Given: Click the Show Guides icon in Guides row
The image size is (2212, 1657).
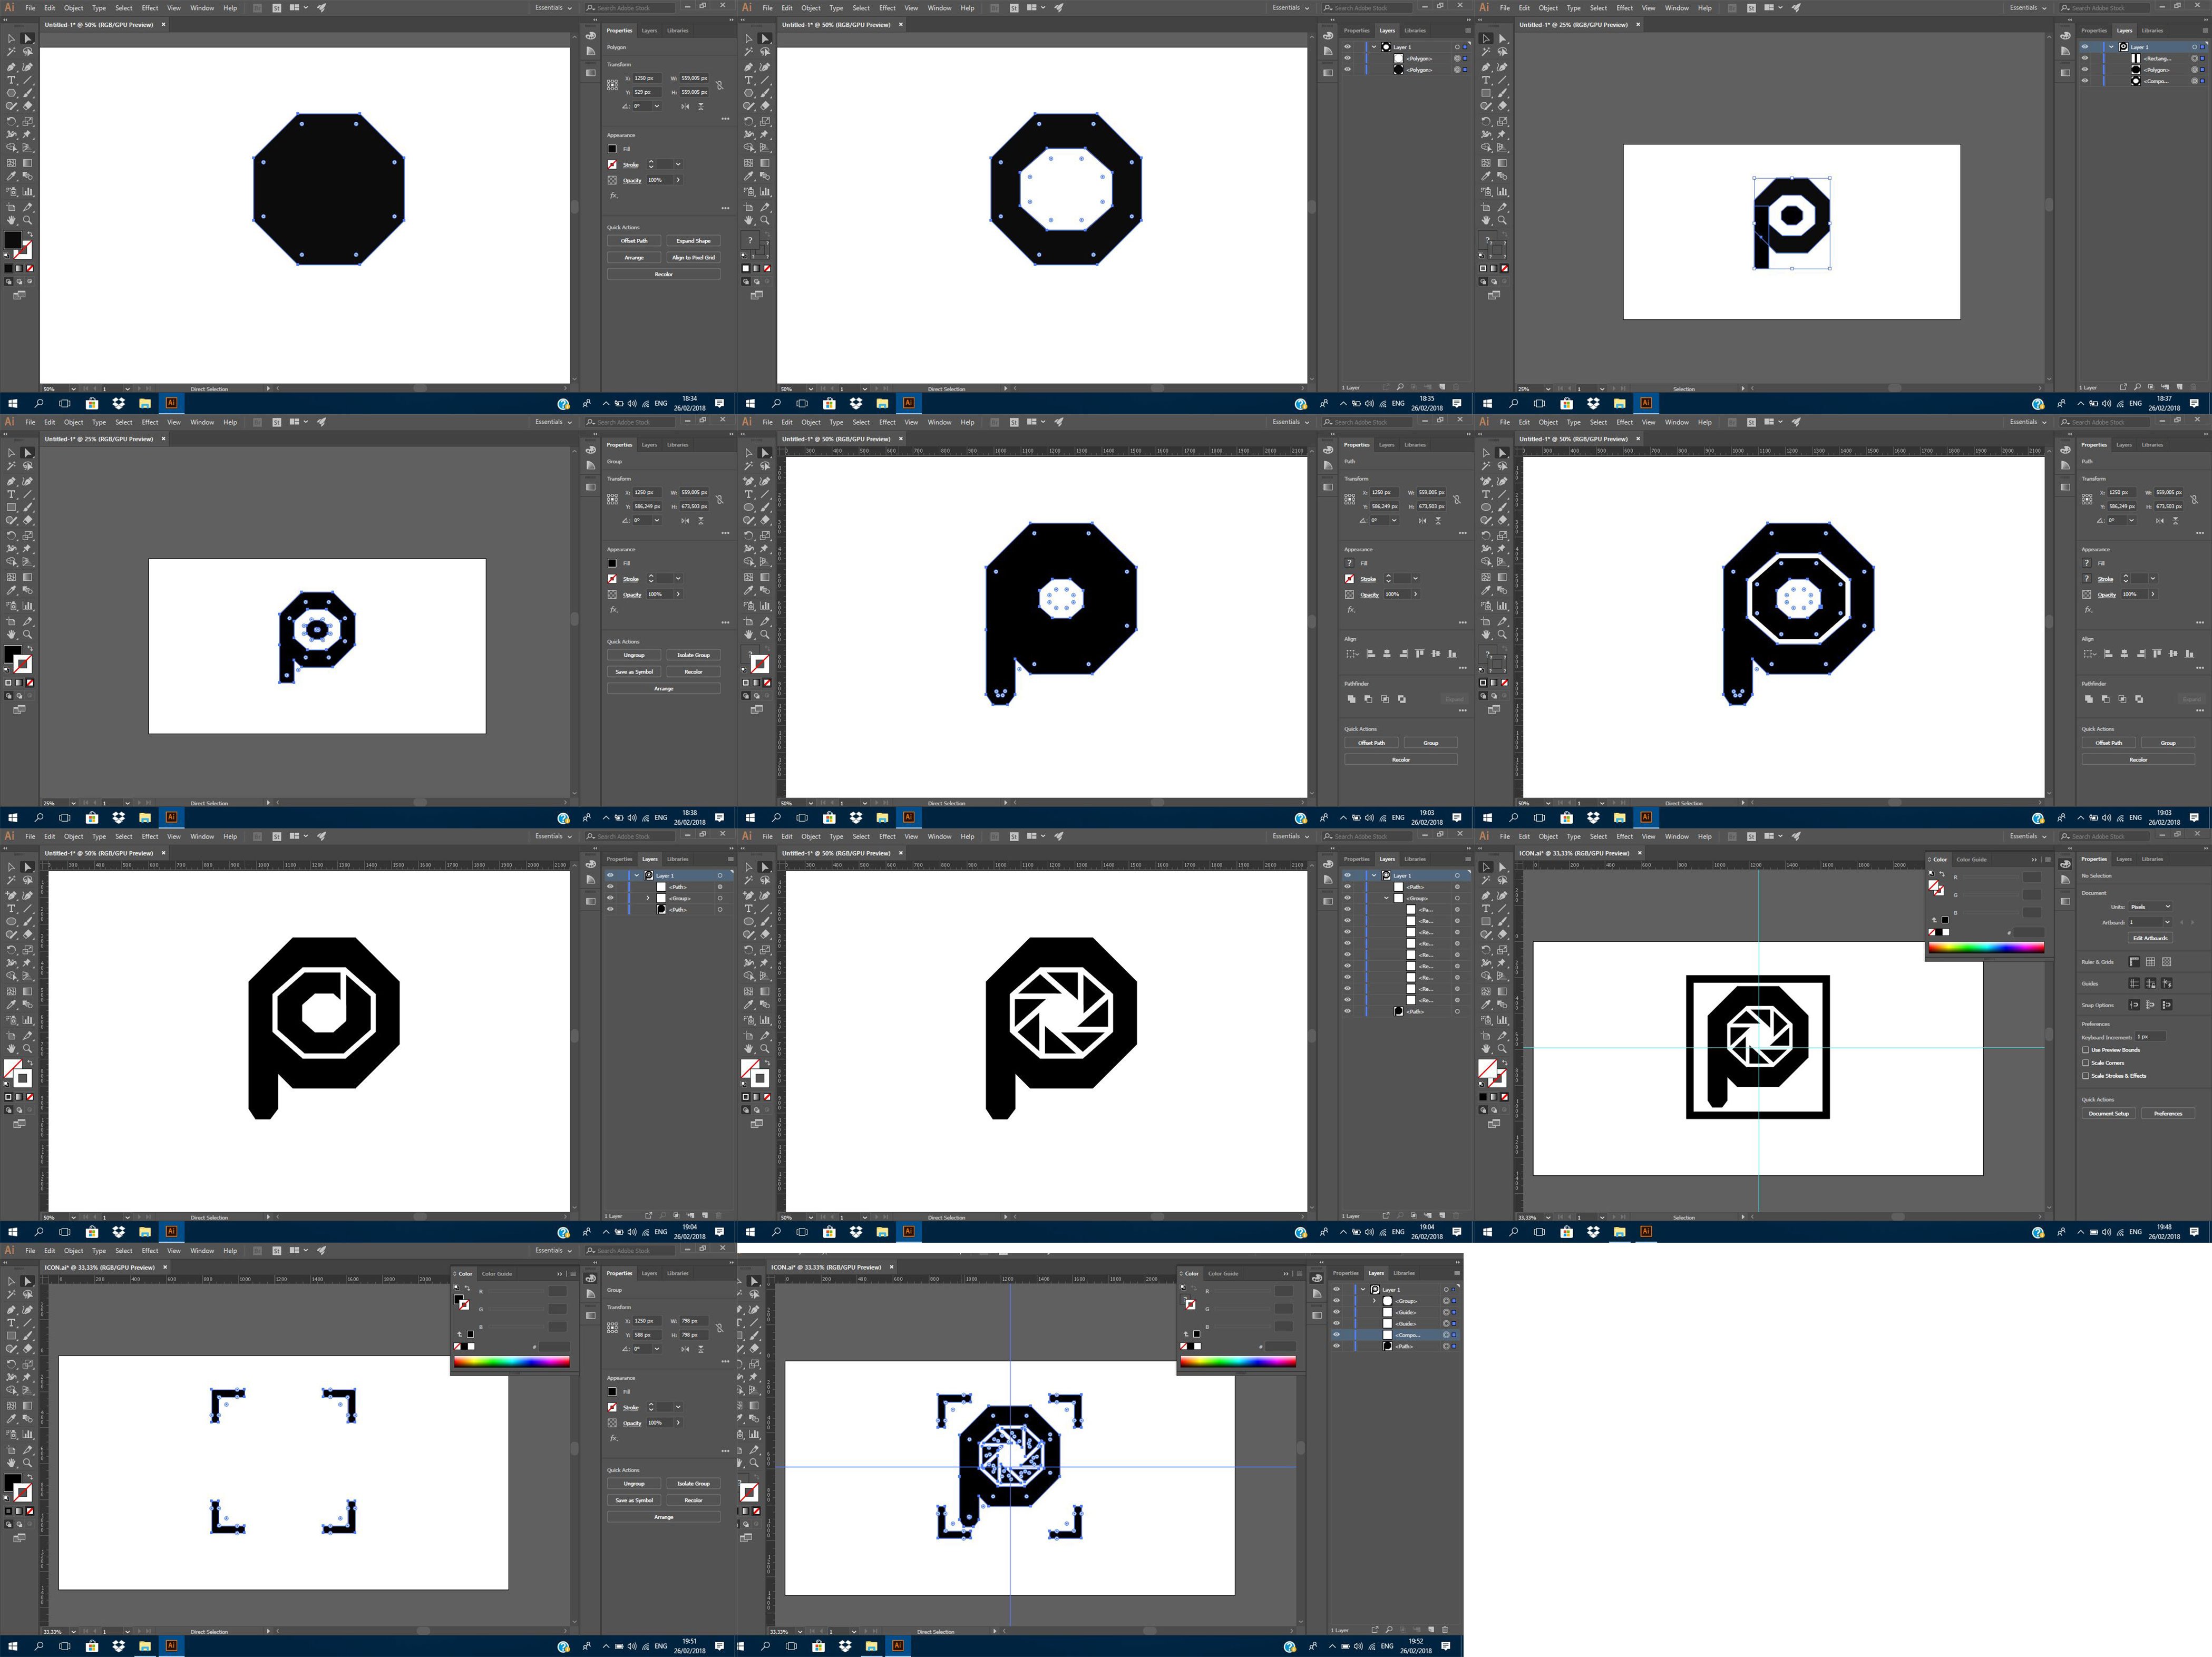Looking at the screenshot, I should 2134,983.
